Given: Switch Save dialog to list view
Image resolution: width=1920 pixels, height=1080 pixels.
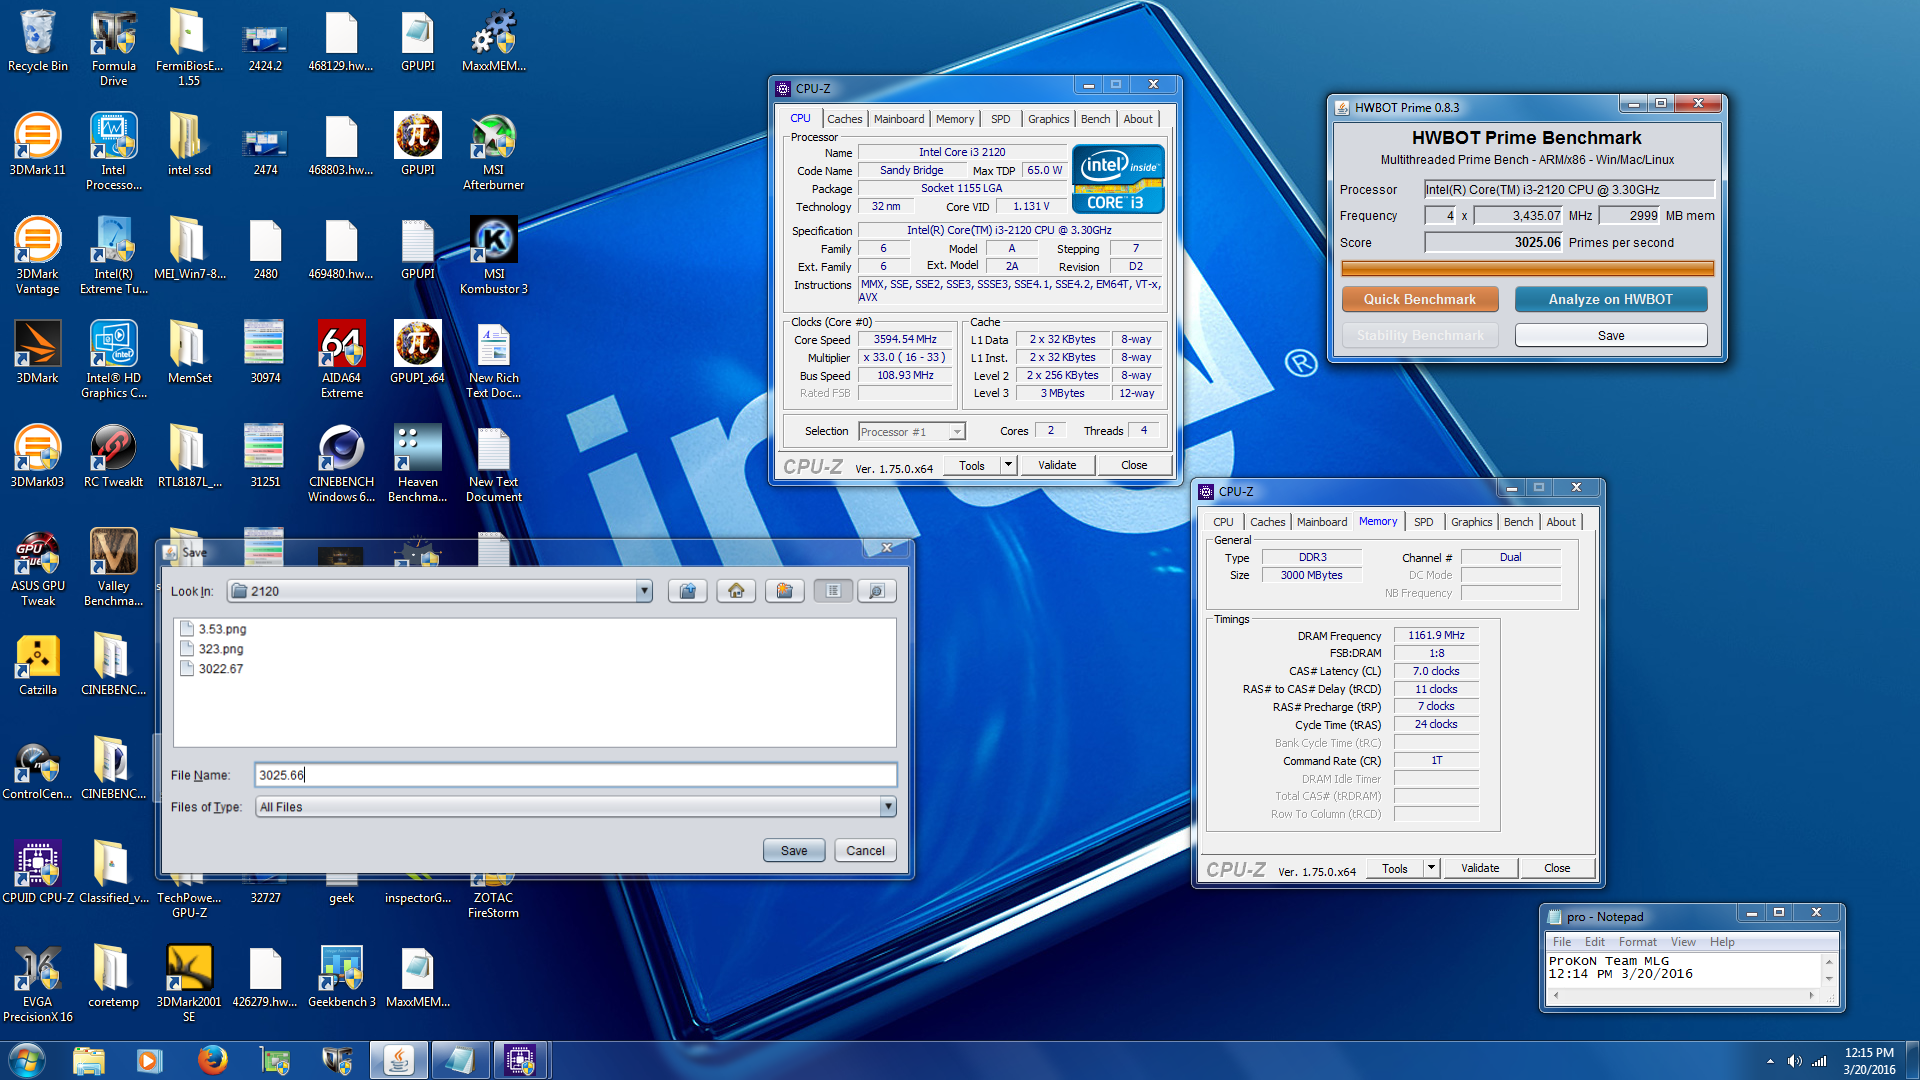Looking at the screenshot, I should pyautogui.click(x=833, y=591).
